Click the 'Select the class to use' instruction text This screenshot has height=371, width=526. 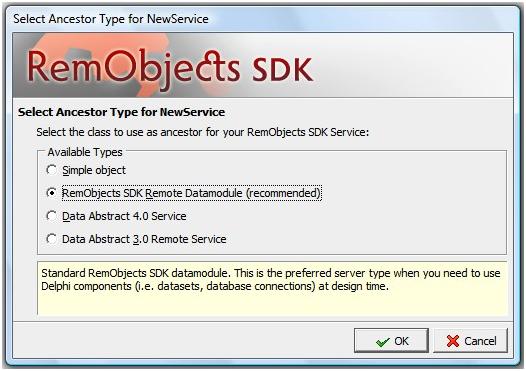pos(203,132)
